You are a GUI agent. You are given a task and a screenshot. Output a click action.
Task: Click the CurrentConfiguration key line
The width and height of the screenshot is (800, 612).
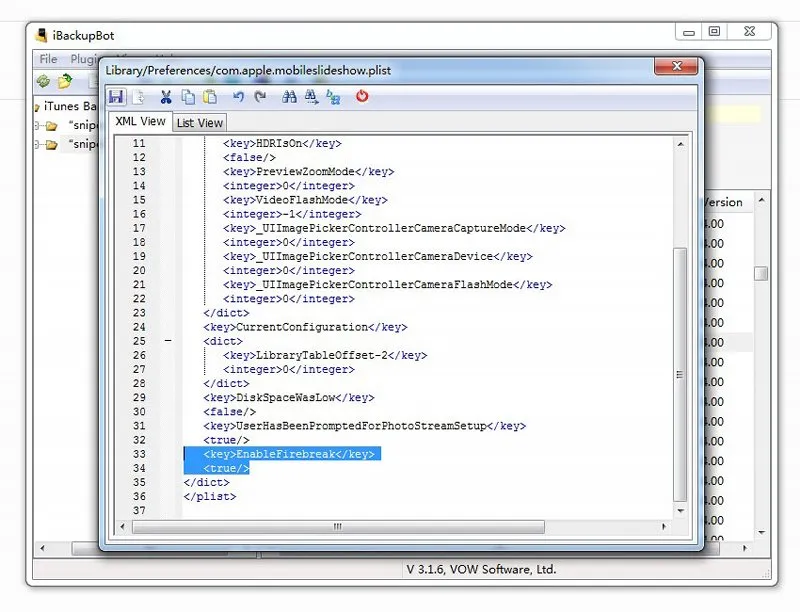[x=305, y=327]
